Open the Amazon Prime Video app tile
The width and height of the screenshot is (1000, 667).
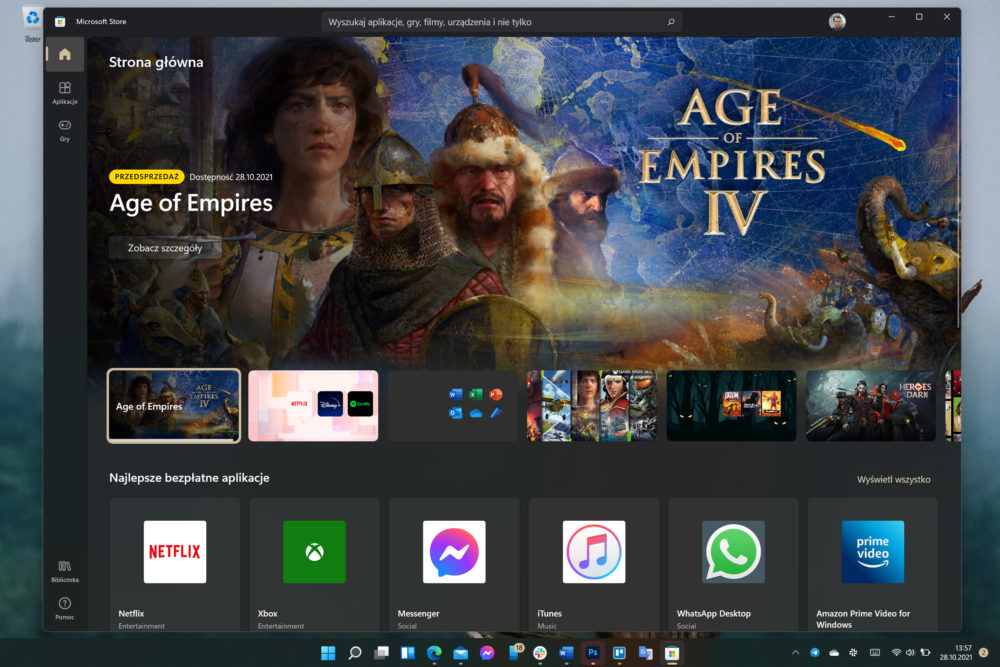(873, 564)
